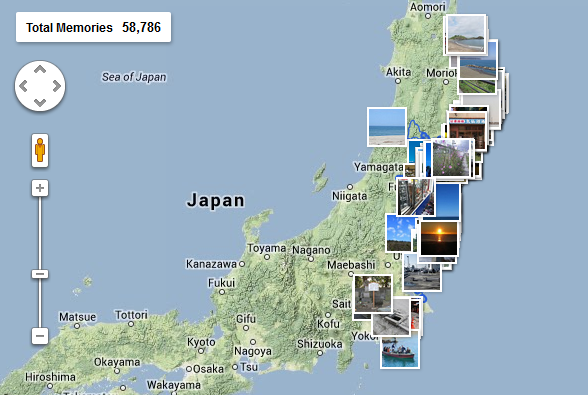Open the beach photo near Yamagata
Image resolution: width=588 pixels, height=395 pixels.
pyautogui.click(x=387, y=127)
